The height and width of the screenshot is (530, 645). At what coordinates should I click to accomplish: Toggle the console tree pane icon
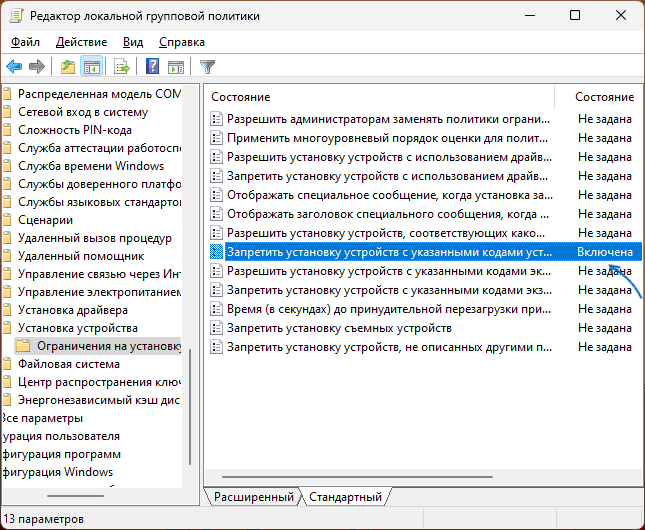(x=91, y=66)
